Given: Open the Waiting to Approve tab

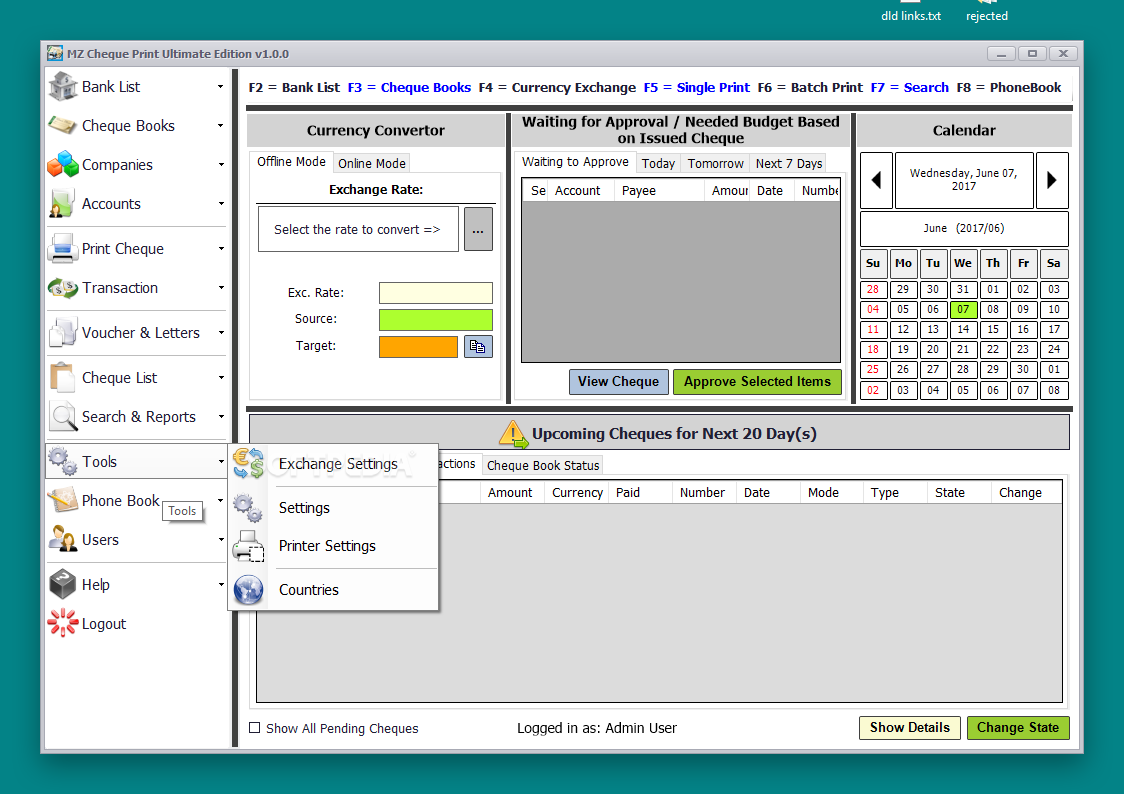Looking at the screenshot, I should click(x=575, y=162).
